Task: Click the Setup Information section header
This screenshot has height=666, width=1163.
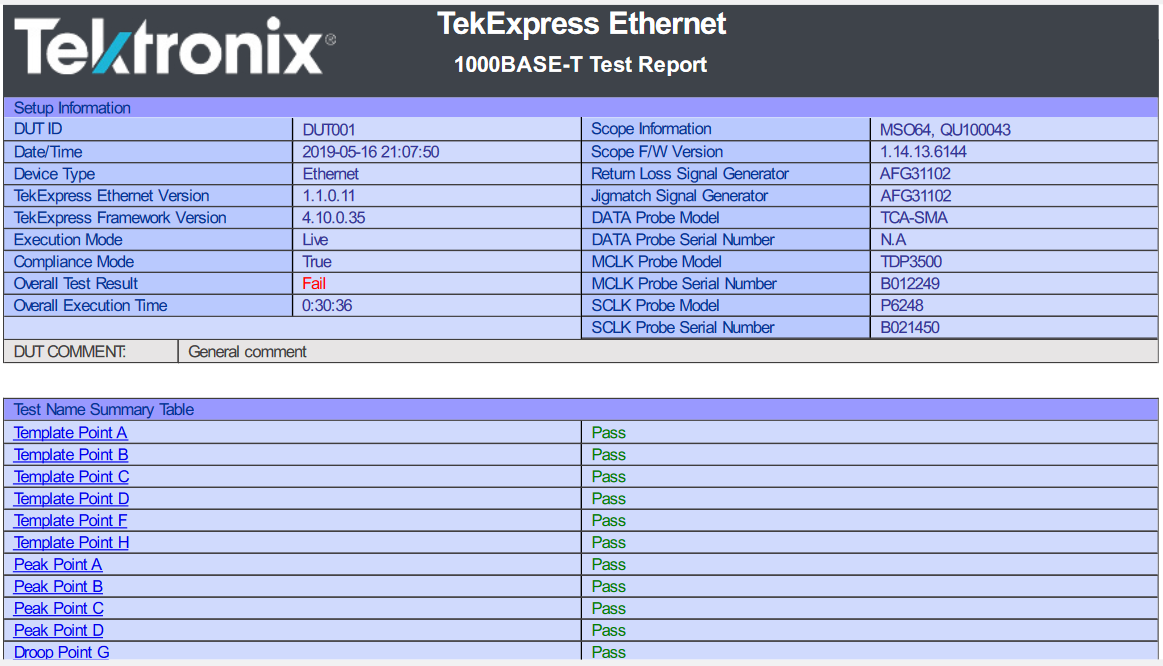Action: [x=72, y=108]
